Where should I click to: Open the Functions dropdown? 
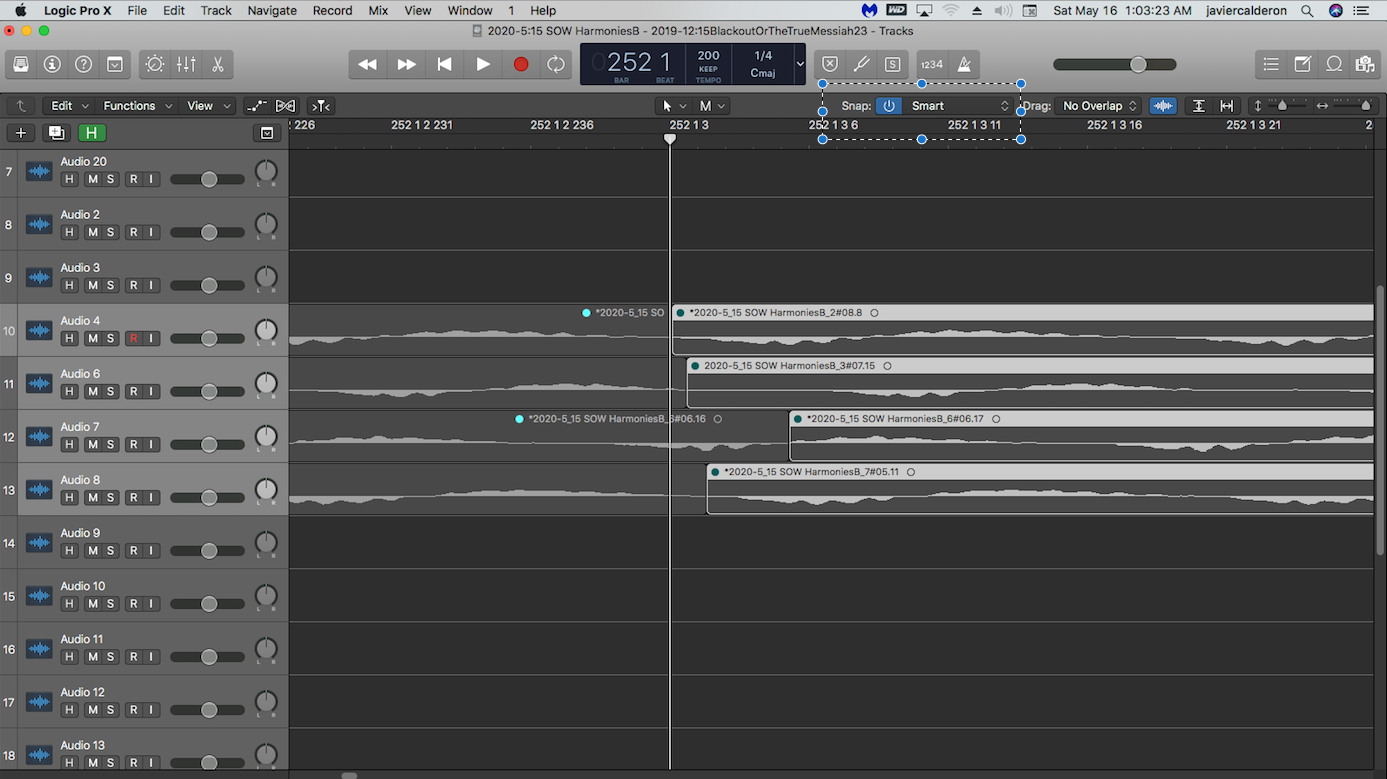pyautogui.click(x=137, y=106)
